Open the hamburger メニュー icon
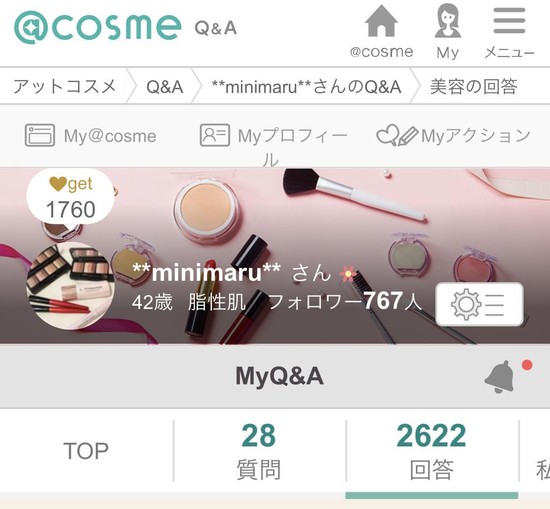This screenshot has width=550, height=509. click(x=509, y=21)
